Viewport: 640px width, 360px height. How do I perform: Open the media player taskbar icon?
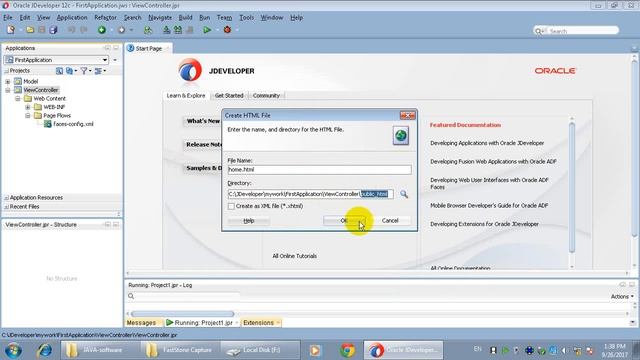[x=315, y=350]
